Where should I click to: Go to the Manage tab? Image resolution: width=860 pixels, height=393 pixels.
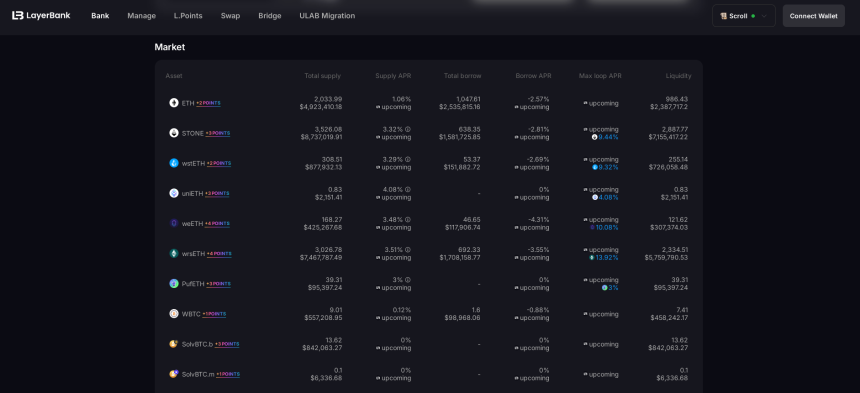click(142, 16)
